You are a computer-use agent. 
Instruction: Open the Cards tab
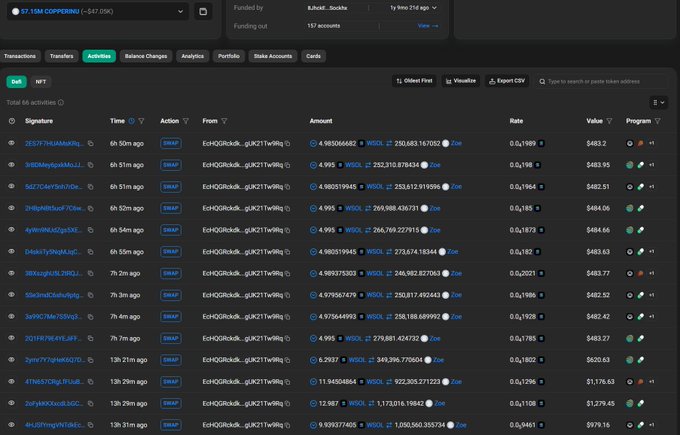tap(313, 56)
